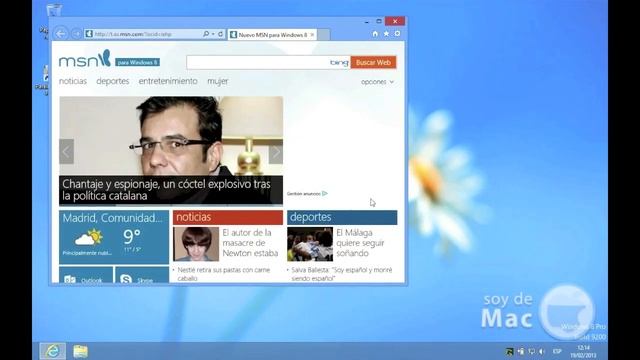This screenshot has width=640, height=360.
Task: Open the blue deportes section header
Action: tap(342, 217)
